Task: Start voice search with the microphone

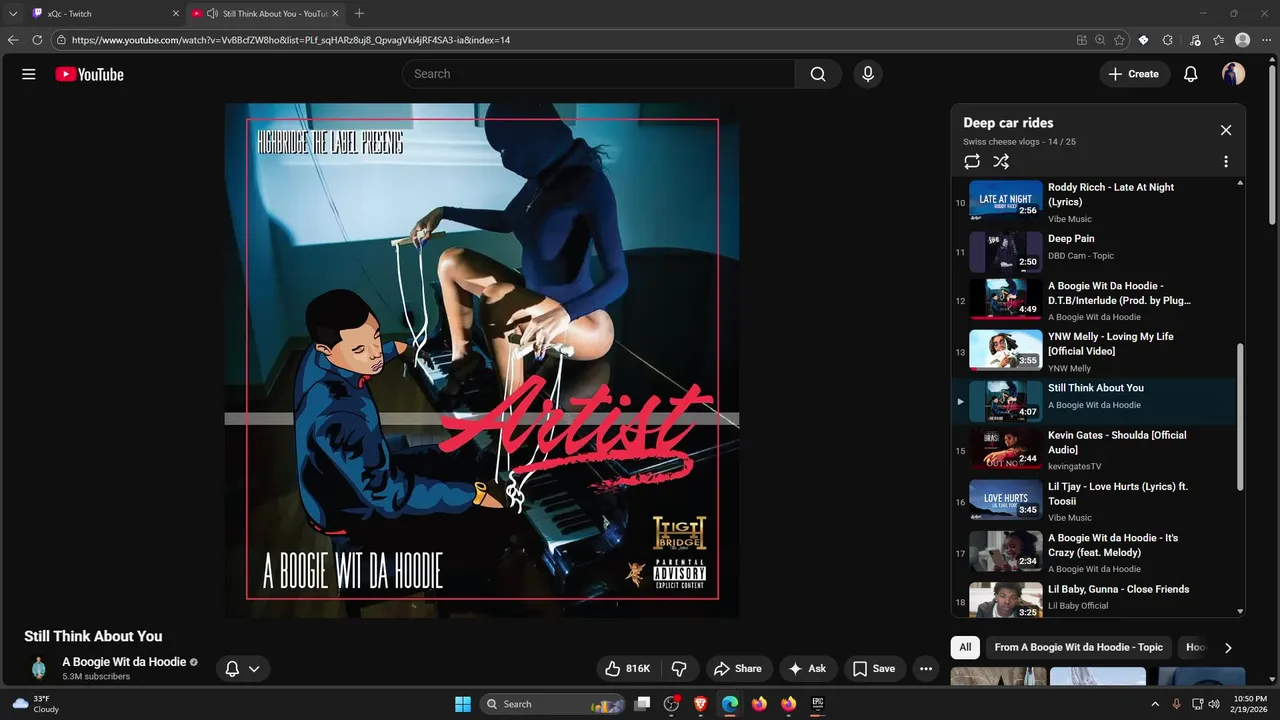Action: [868, 74]
